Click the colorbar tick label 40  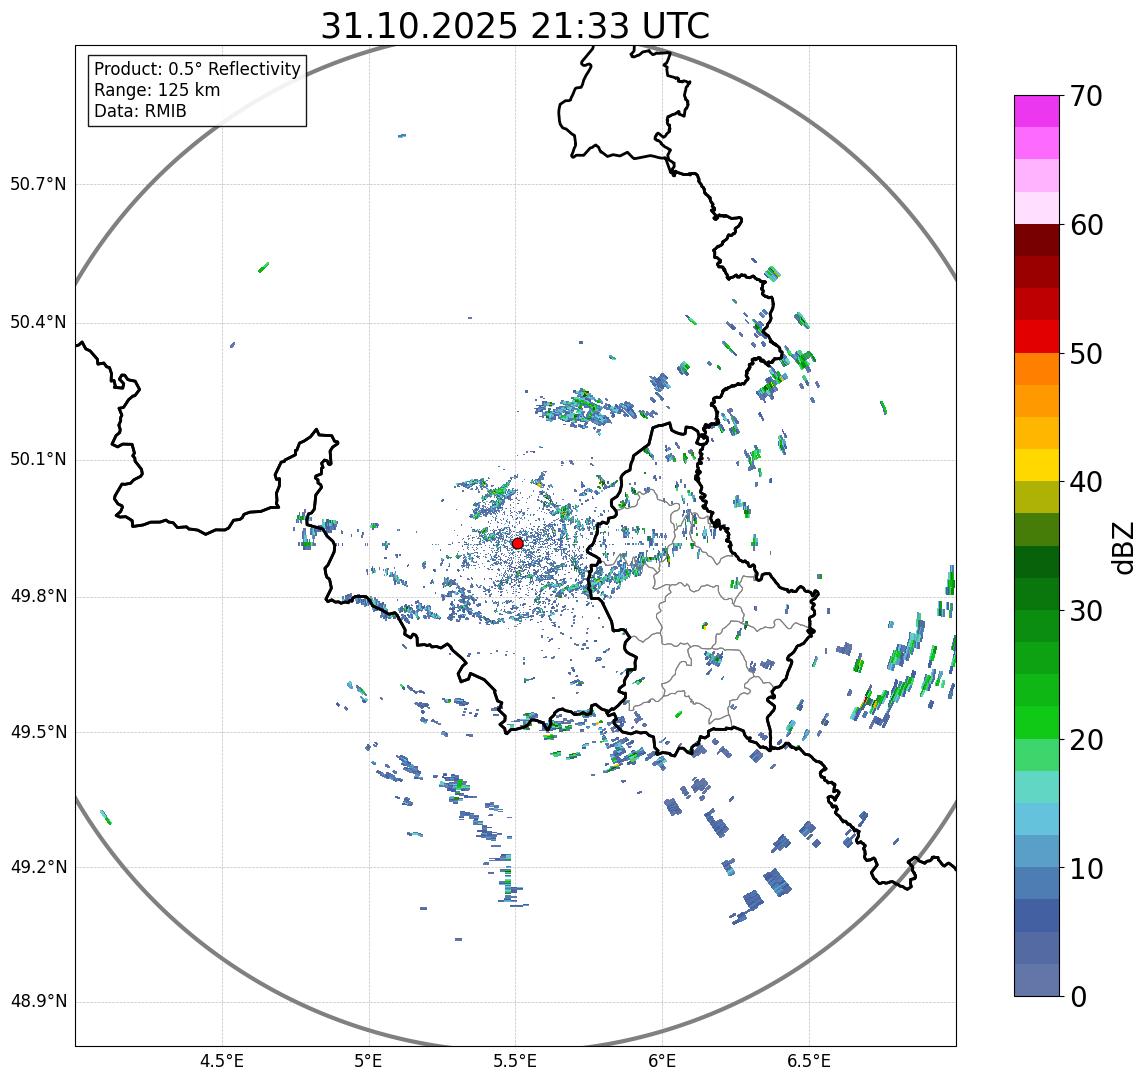[1086, 482]
